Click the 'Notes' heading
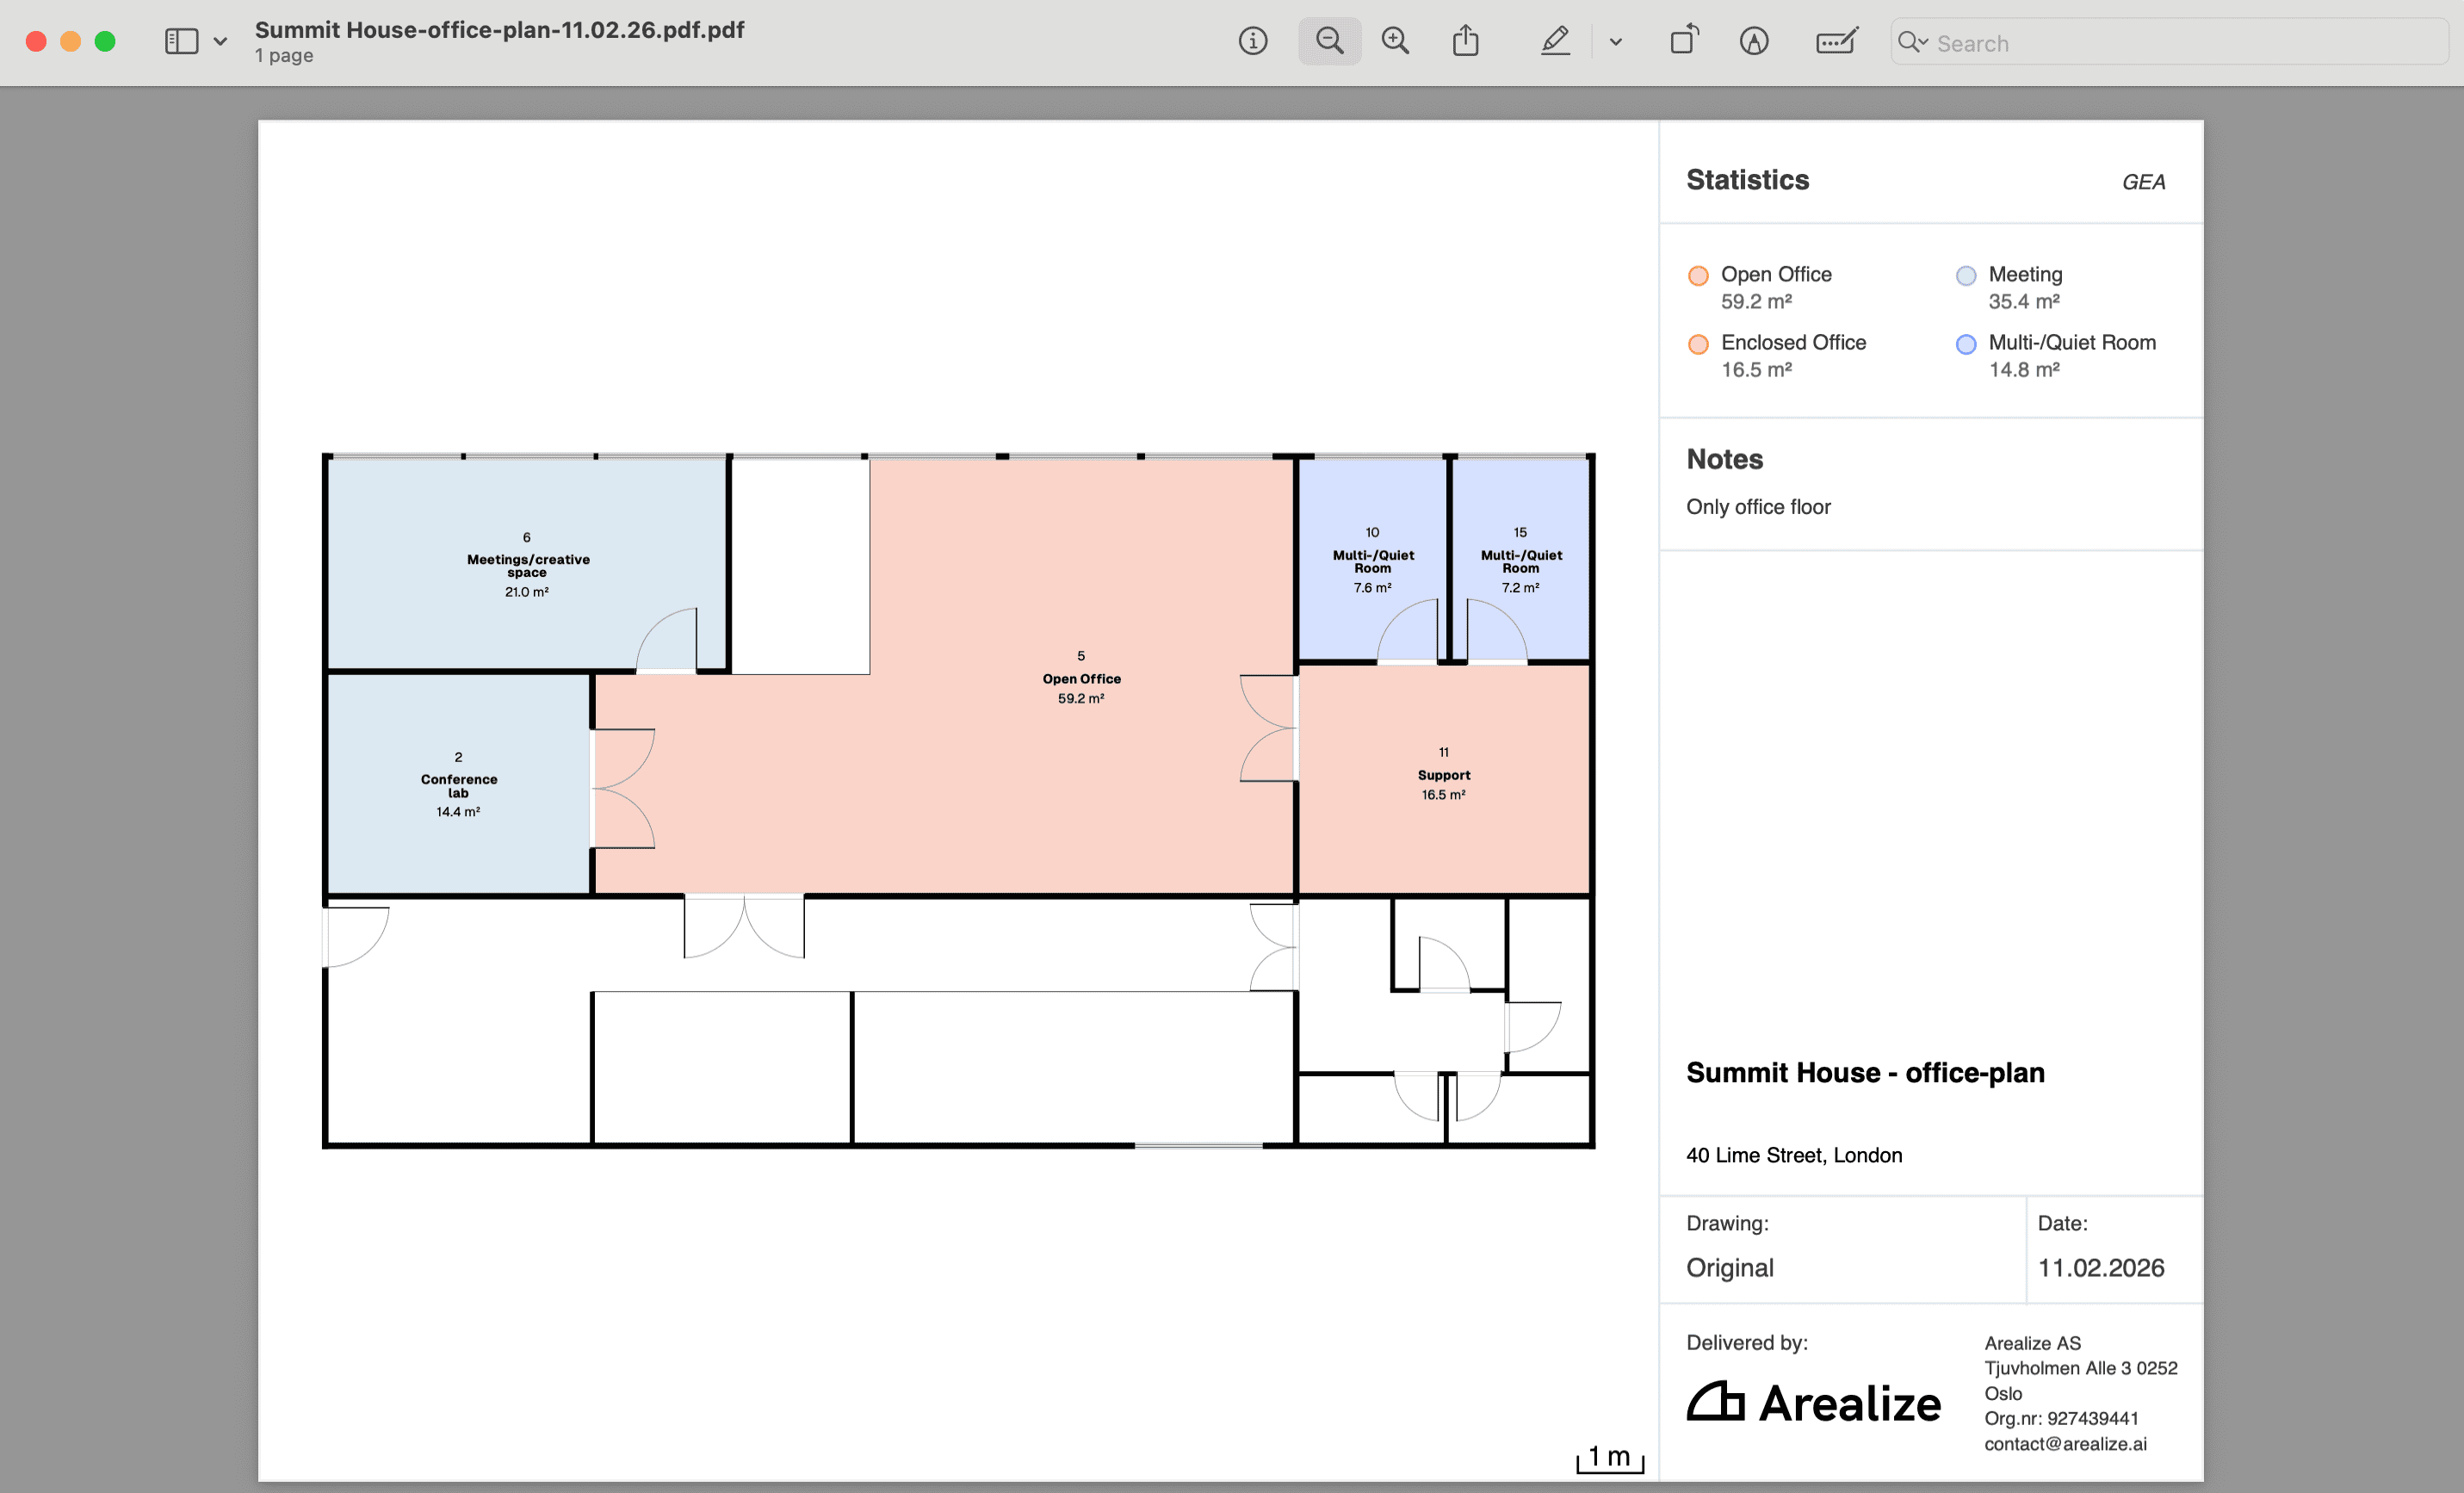The image size is (2464, 1493). point(1724,459)
